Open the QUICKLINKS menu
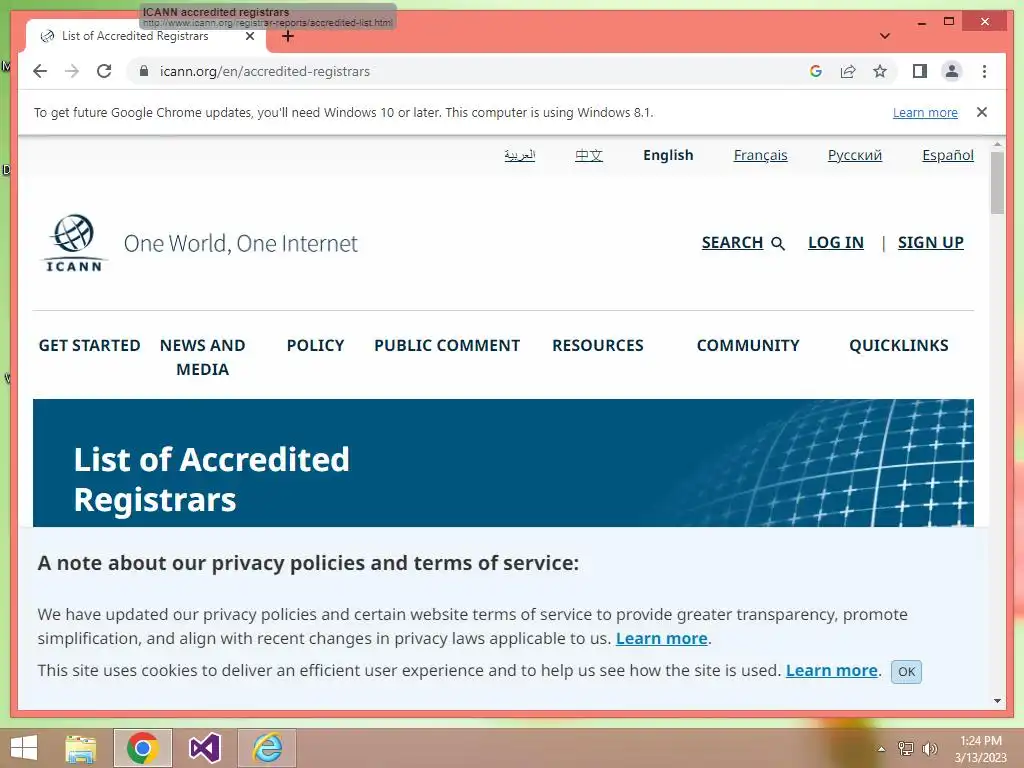Screen dimensions: 1024x768 [x=899, y=345]
